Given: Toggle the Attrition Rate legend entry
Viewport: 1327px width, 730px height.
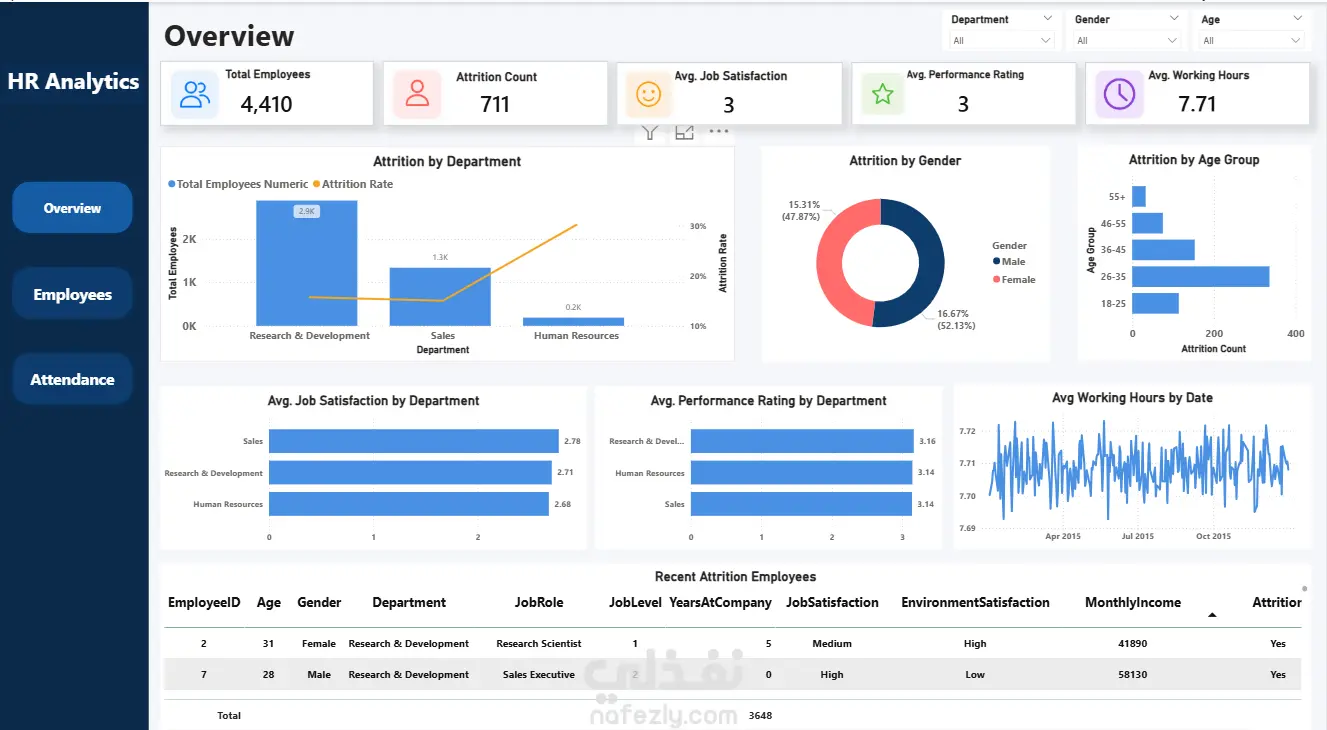Looking at the screenshot, I should point(353,184).
